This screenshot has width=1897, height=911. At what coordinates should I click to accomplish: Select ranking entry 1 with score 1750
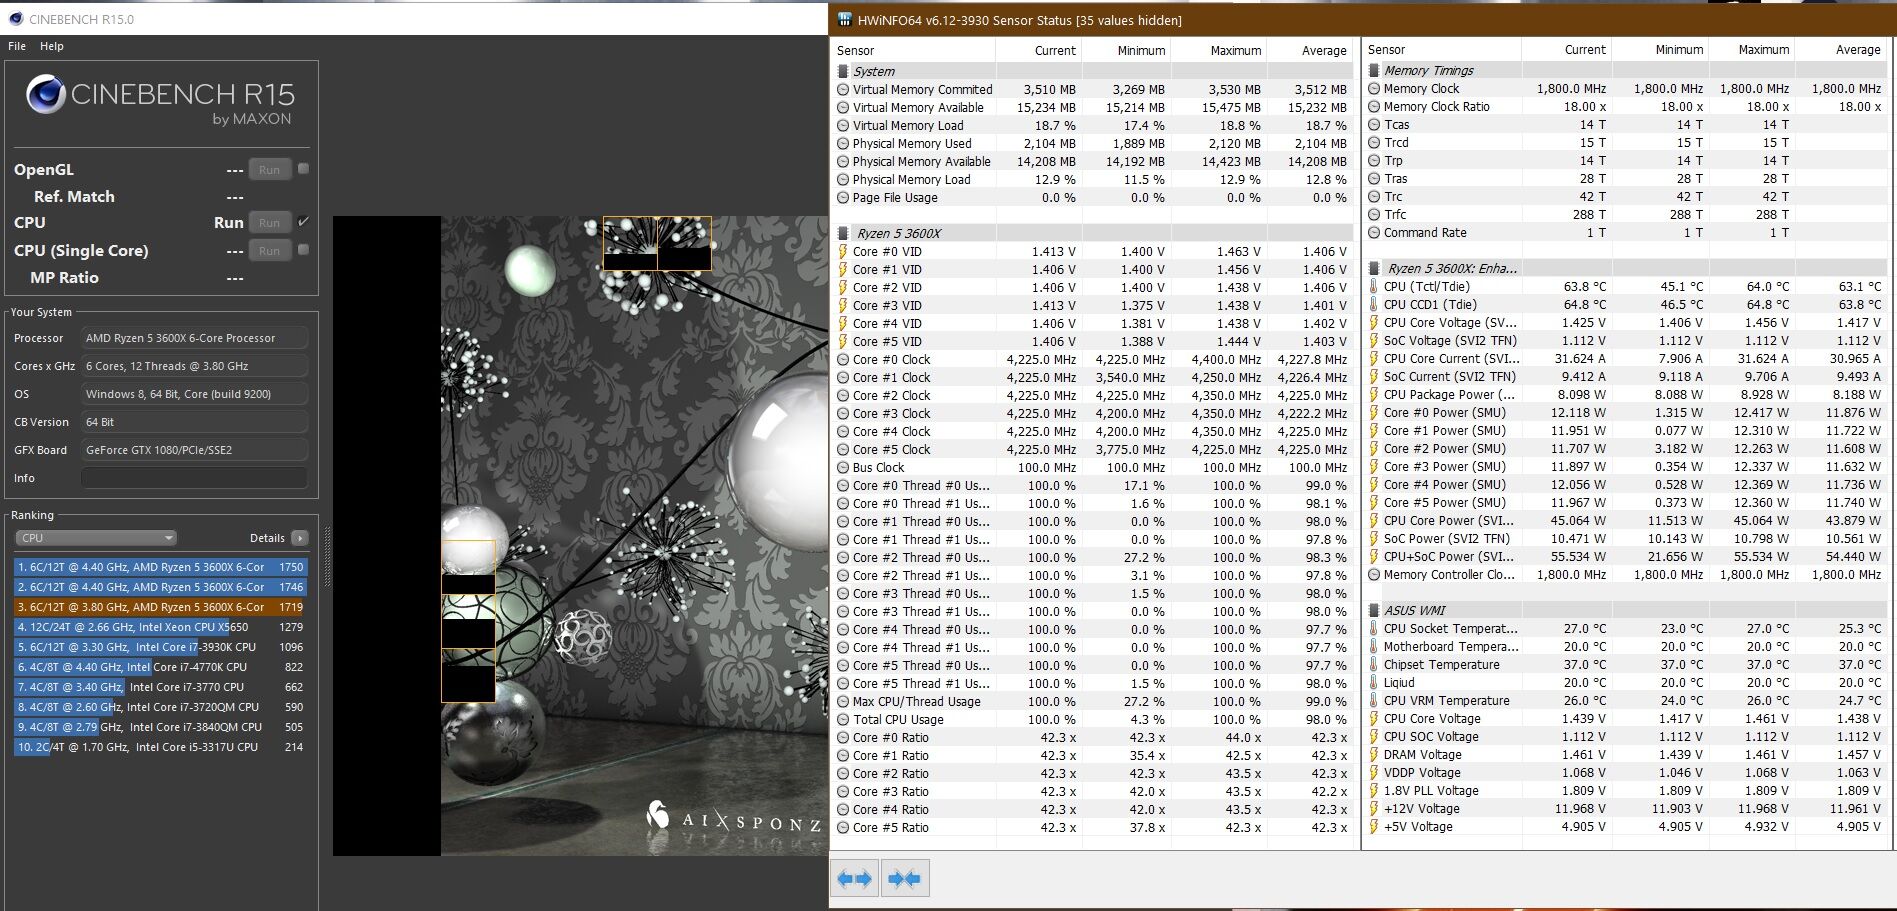point(160,567)
